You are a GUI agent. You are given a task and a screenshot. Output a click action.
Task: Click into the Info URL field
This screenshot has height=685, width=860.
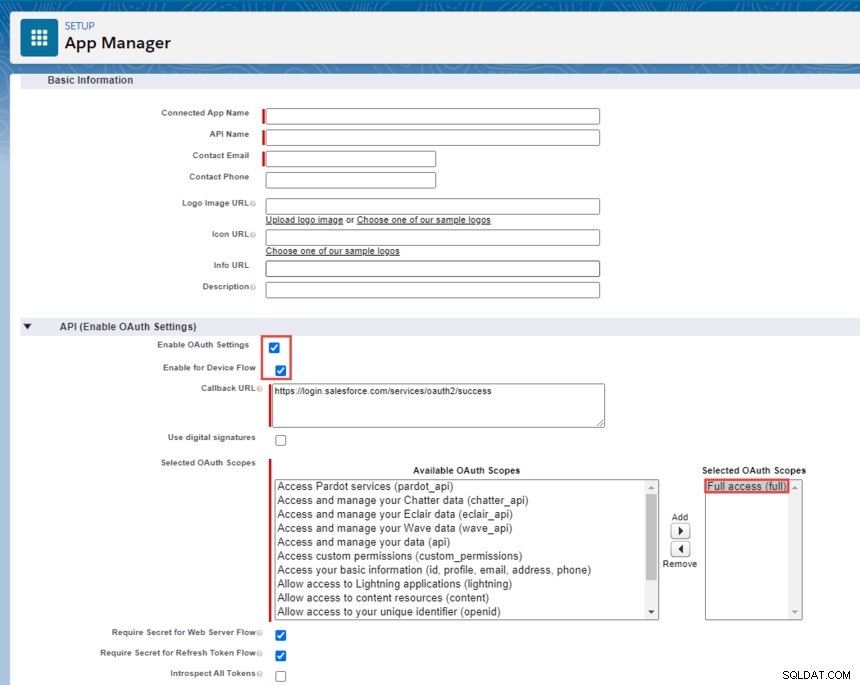[433, 269]
